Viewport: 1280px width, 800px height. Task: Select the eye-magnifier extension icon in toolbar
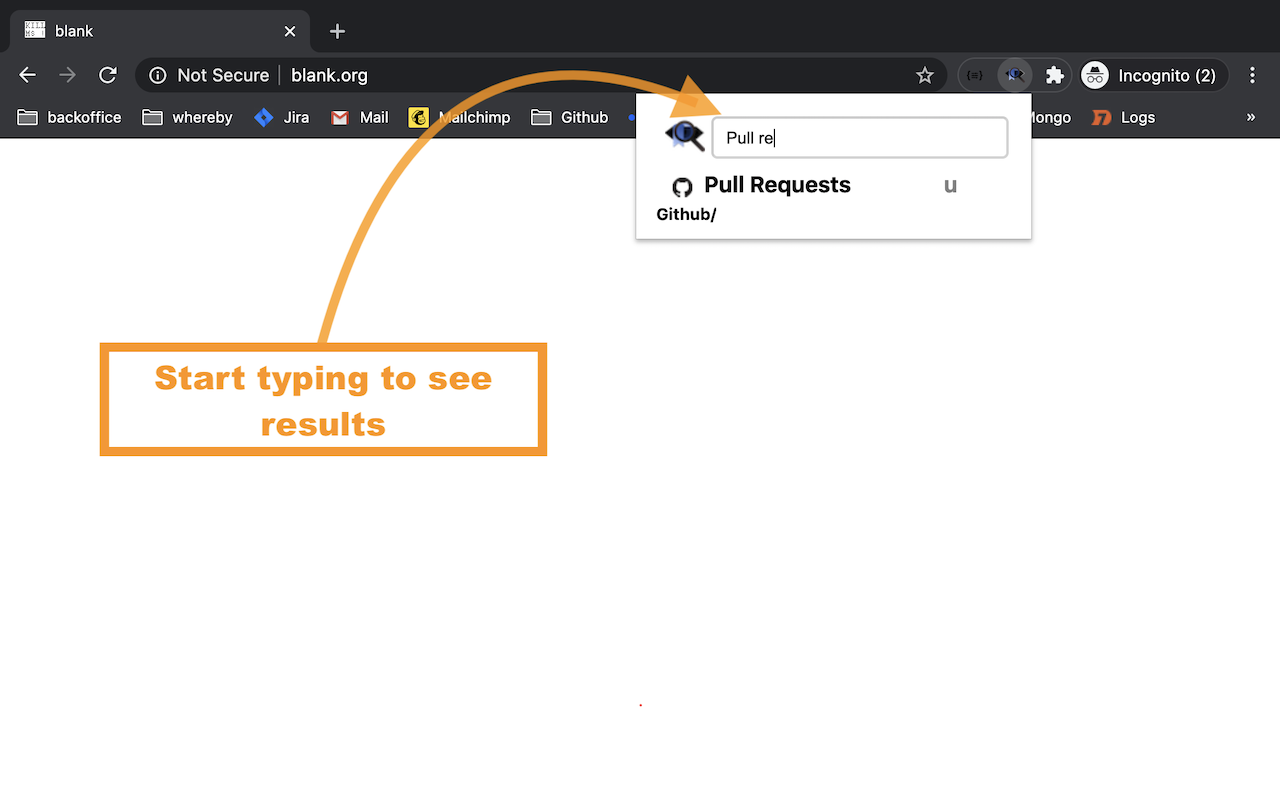[x=1014, y=74]
